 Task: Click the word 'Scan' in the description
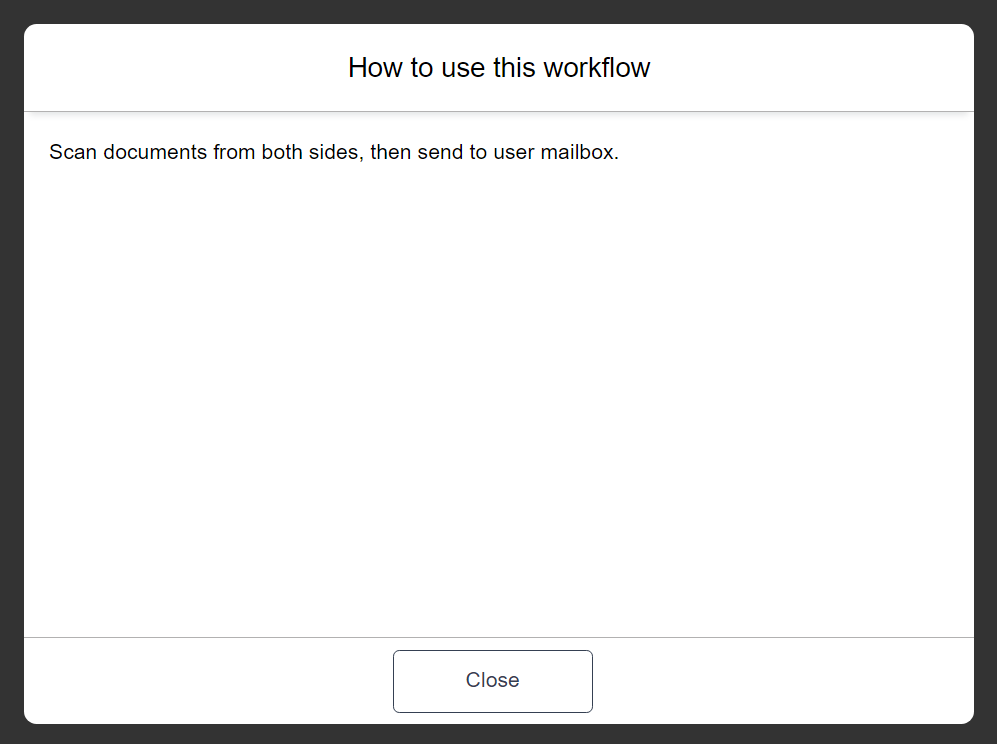coord(74,152)
